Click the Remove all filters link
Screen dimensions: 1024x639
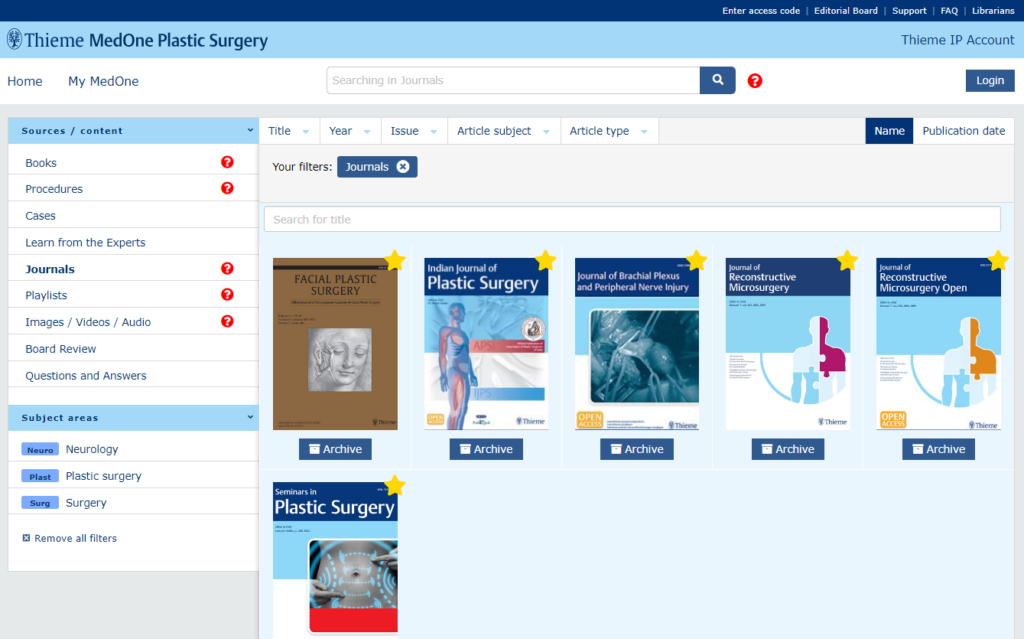pyautogui.click(x=75, y=538)
